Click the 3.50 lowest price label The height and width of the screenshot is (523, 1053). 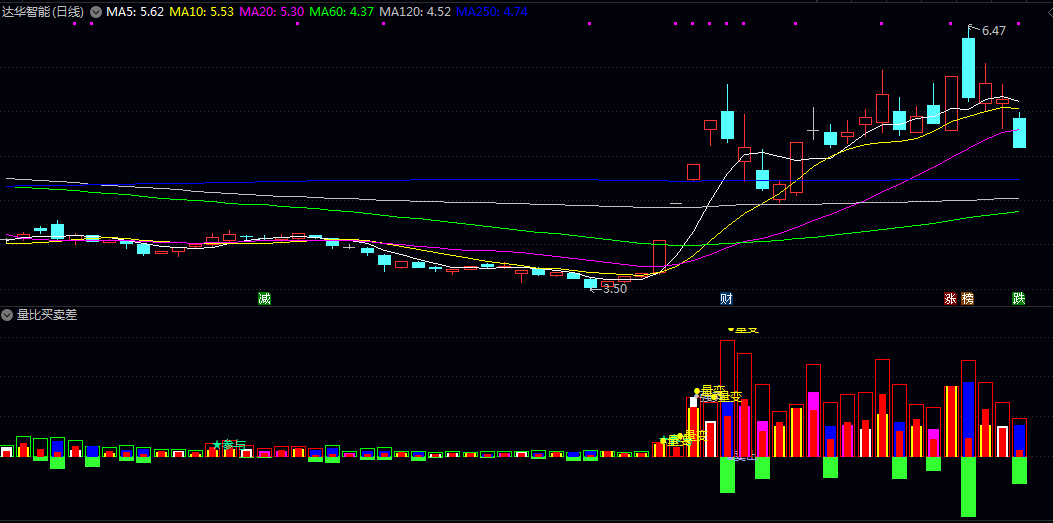point(614,289)
